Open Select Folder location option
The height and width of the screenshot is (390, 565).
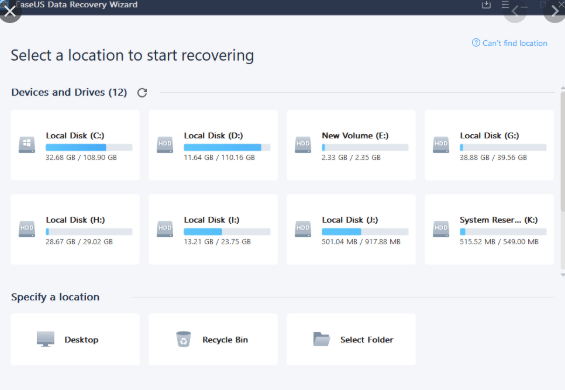[x=351, y=339]
